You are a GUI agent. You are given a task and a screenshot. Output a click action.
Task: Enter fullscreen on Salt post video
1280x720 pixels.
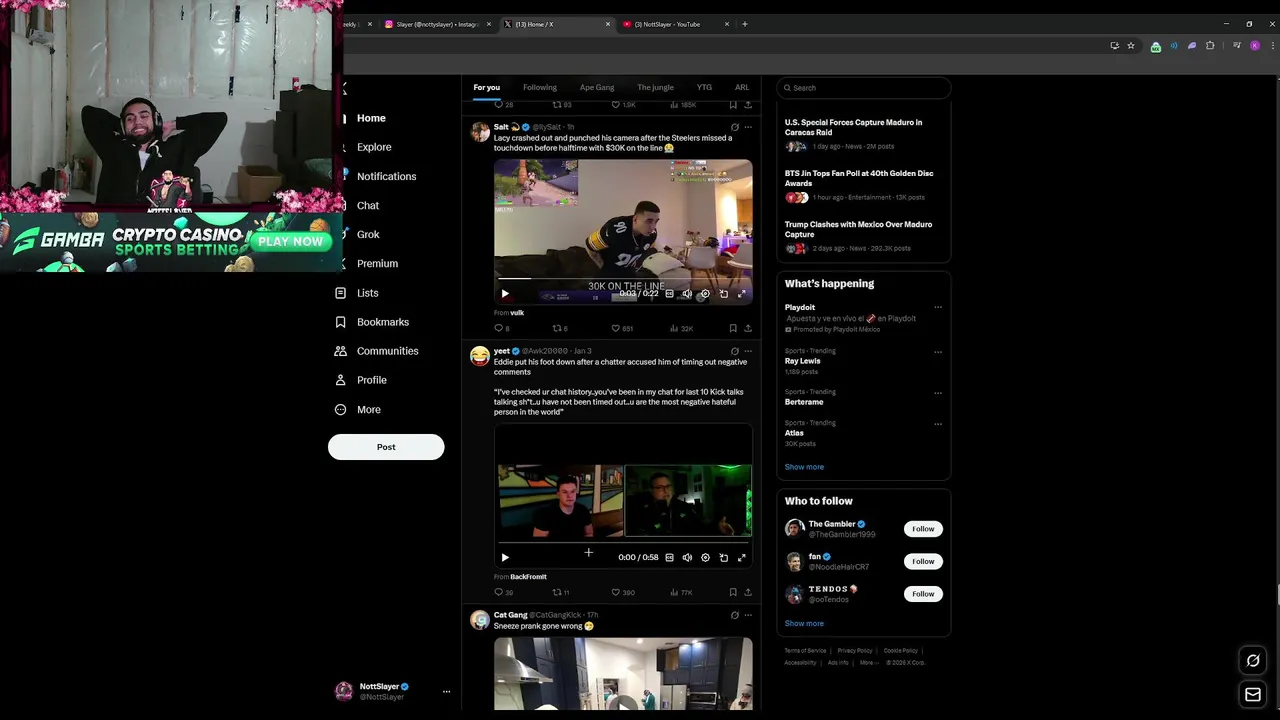pos(742,294)
